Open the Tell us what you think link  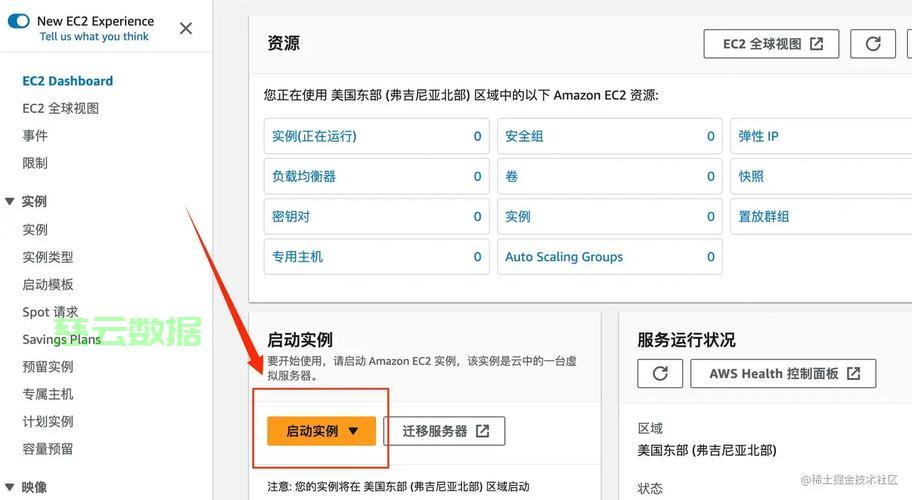pos(94,36)
